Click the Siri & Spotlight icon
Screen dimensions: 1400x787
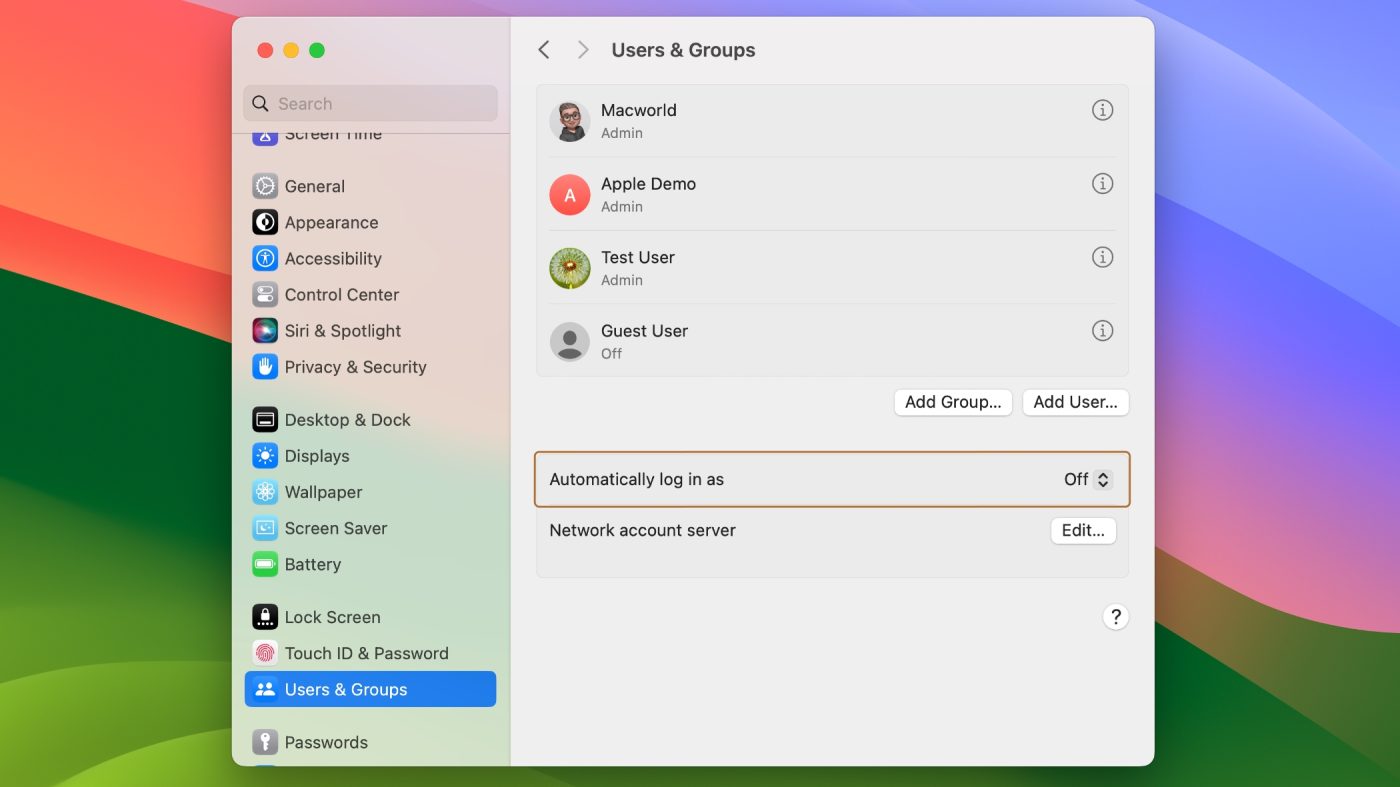point(265,331)
